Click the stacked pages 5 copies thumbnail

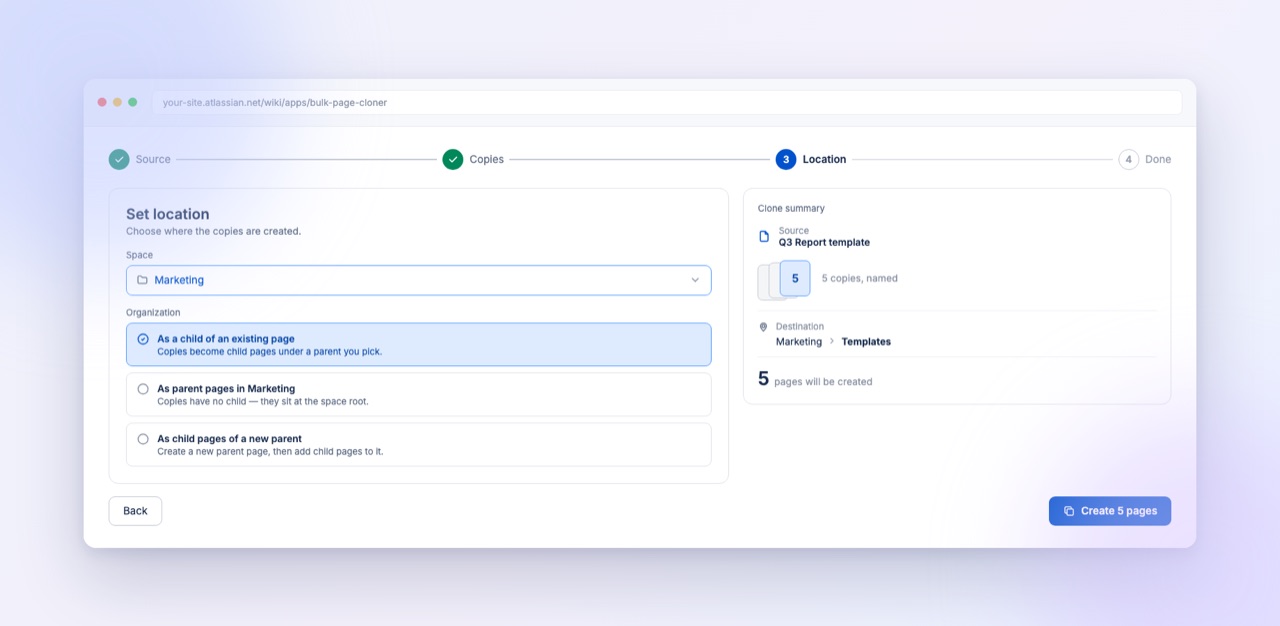tap(784, 280)
